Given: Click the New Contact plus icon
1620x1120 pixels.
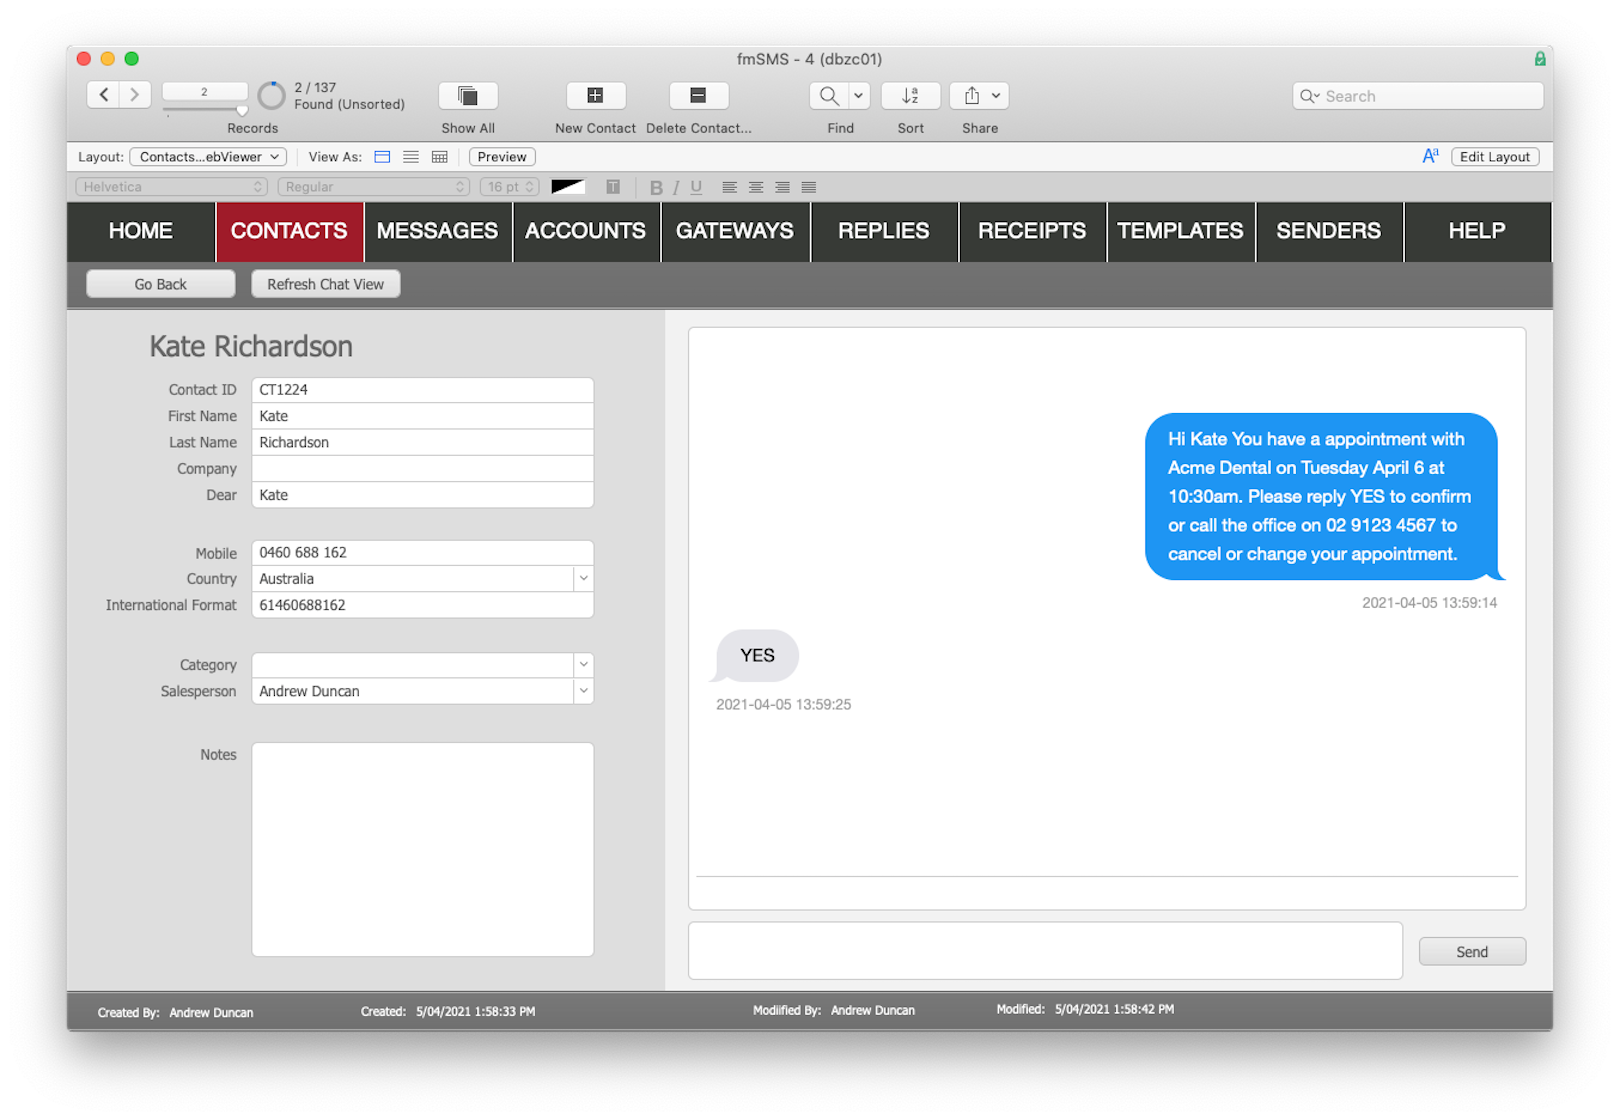Looking at the screenshot, I should [595, 96].
